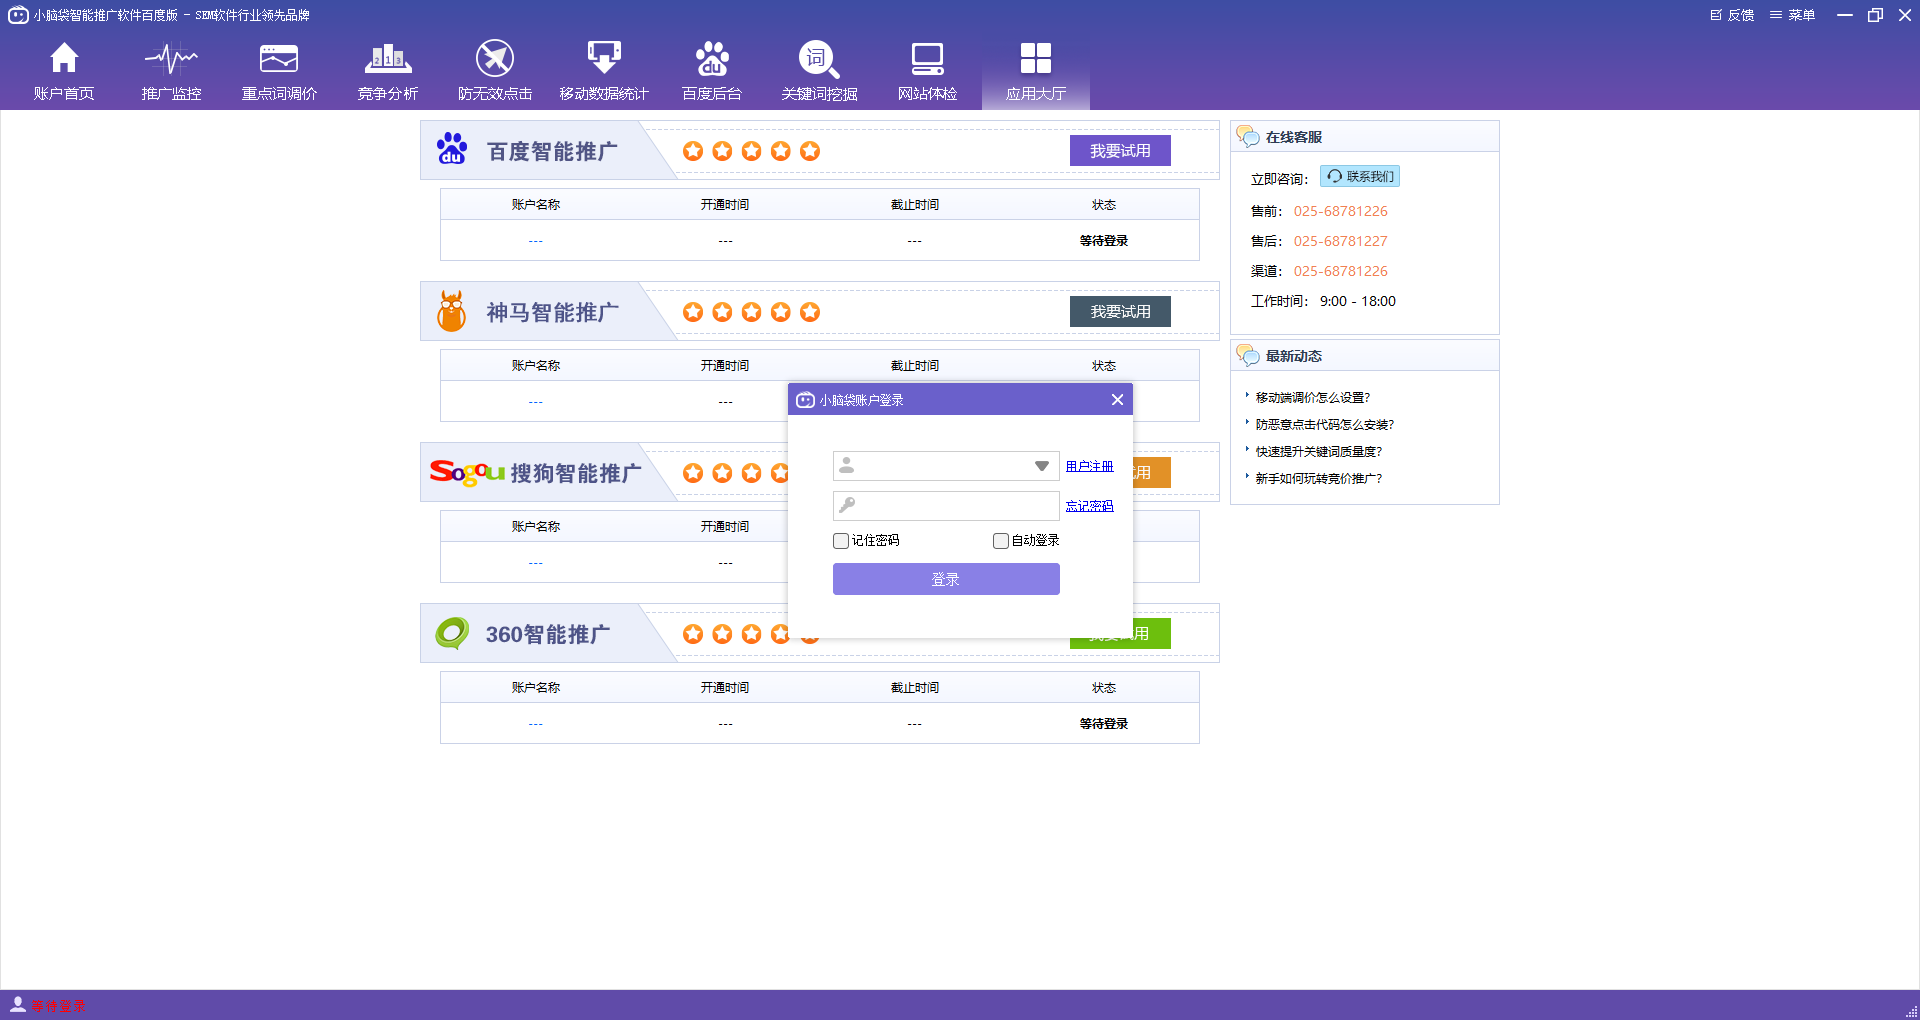The image size is (1920, 1020).
Task: Enable 自动登录 auto login
Action: [x=1000, y=540]
